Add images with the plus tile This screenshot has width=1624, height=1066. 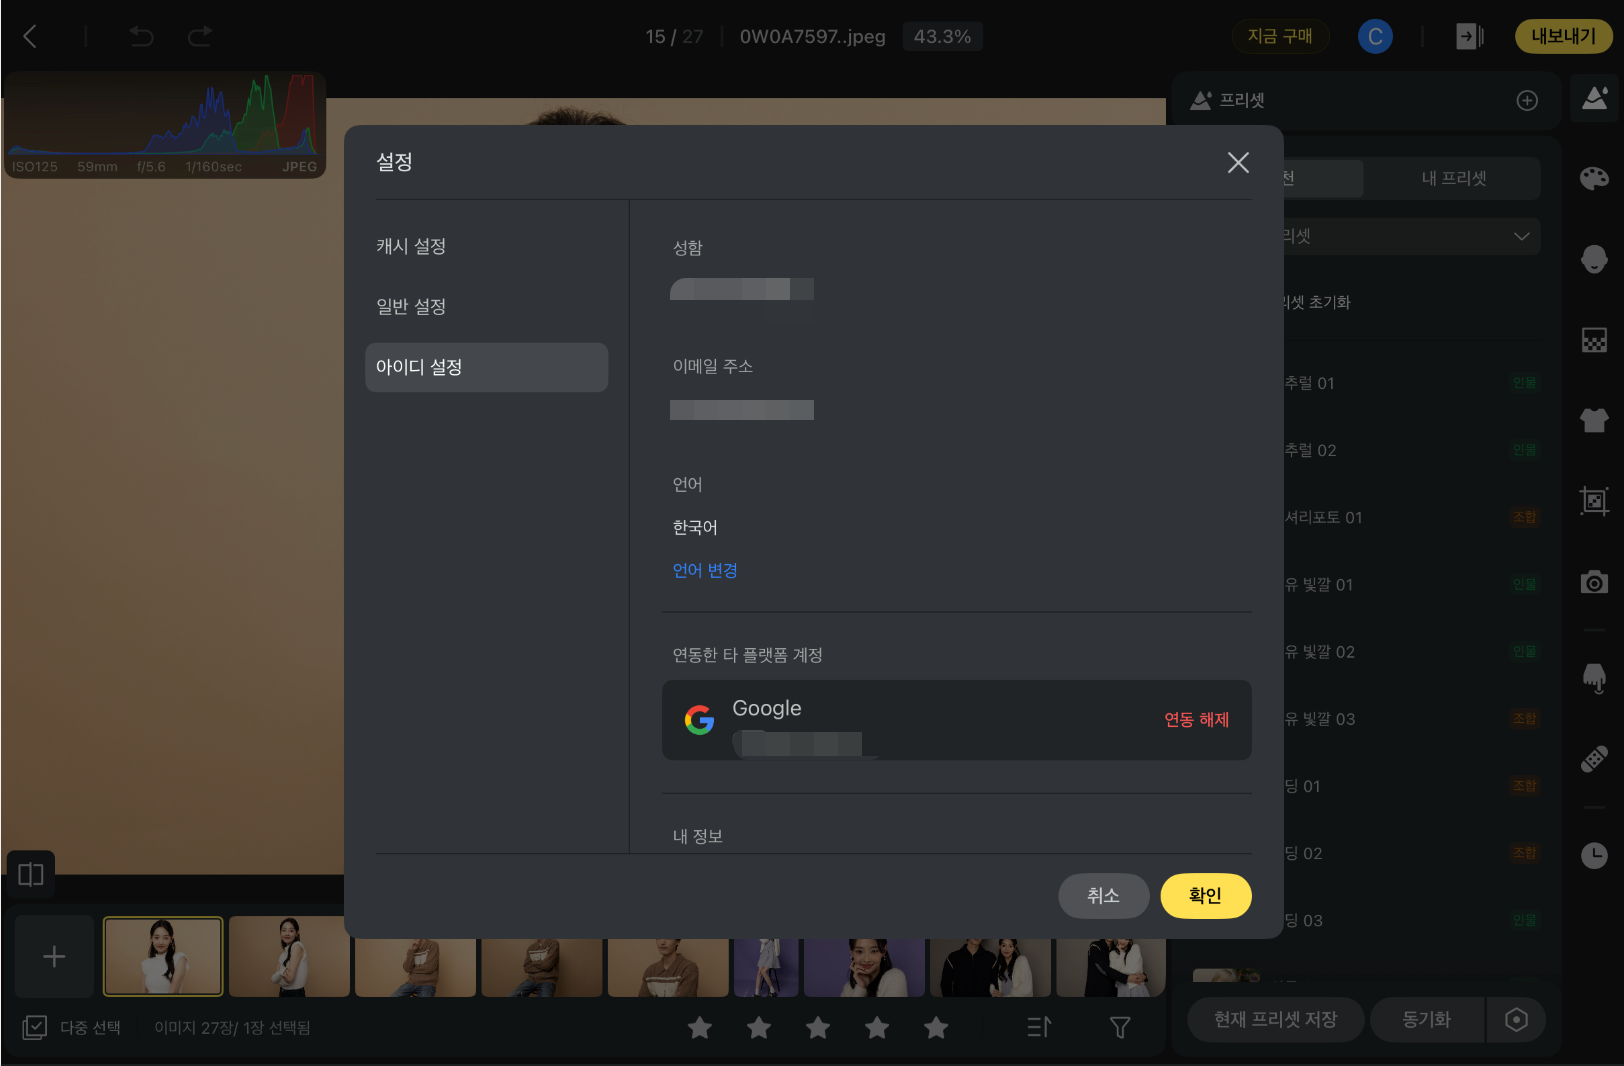click(54, 957)
